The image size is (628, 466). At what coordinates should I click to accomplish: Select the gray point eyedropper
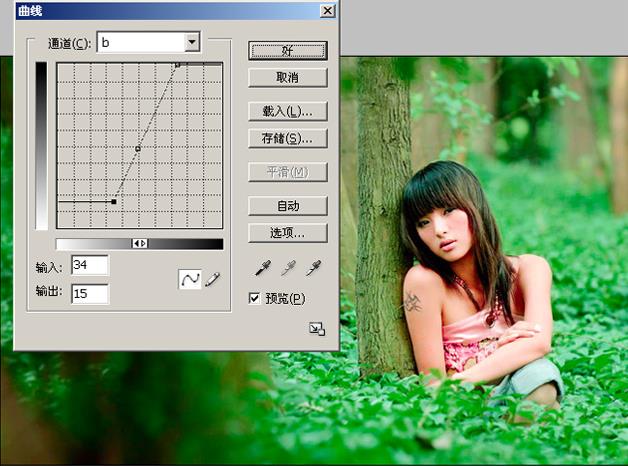pyautogui.click(x=288, y=268)
